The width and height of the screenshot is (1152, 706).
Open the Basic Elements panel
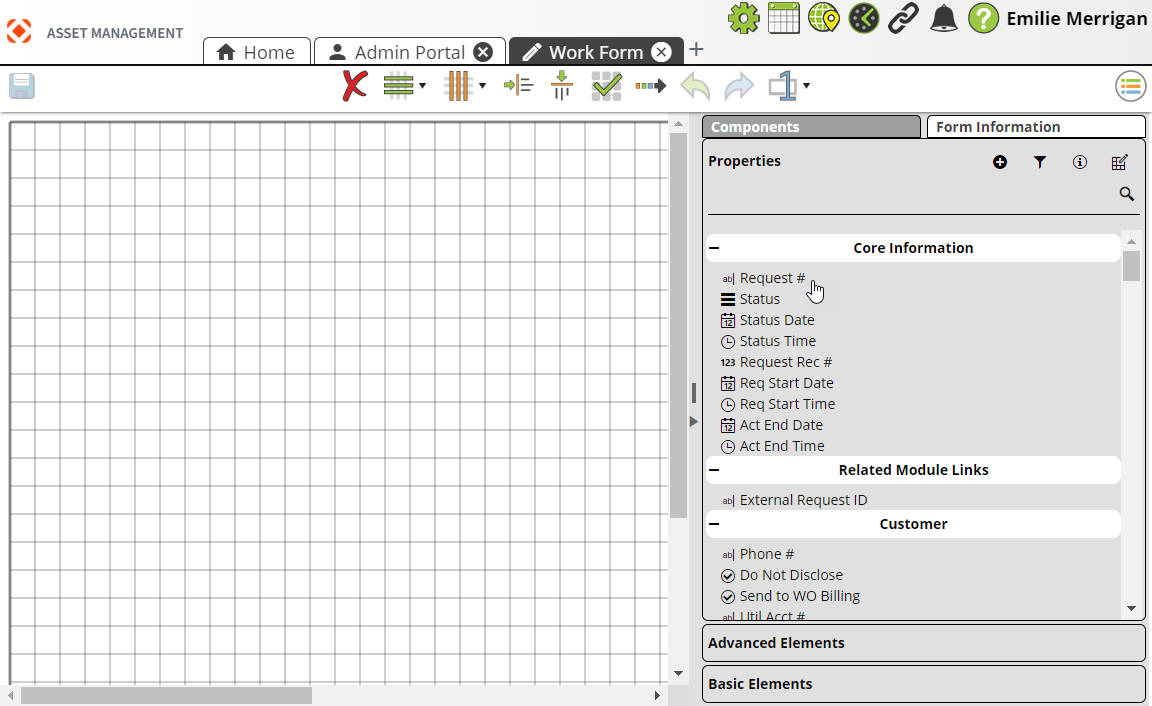pyautogui.click(x=923, y=684)
